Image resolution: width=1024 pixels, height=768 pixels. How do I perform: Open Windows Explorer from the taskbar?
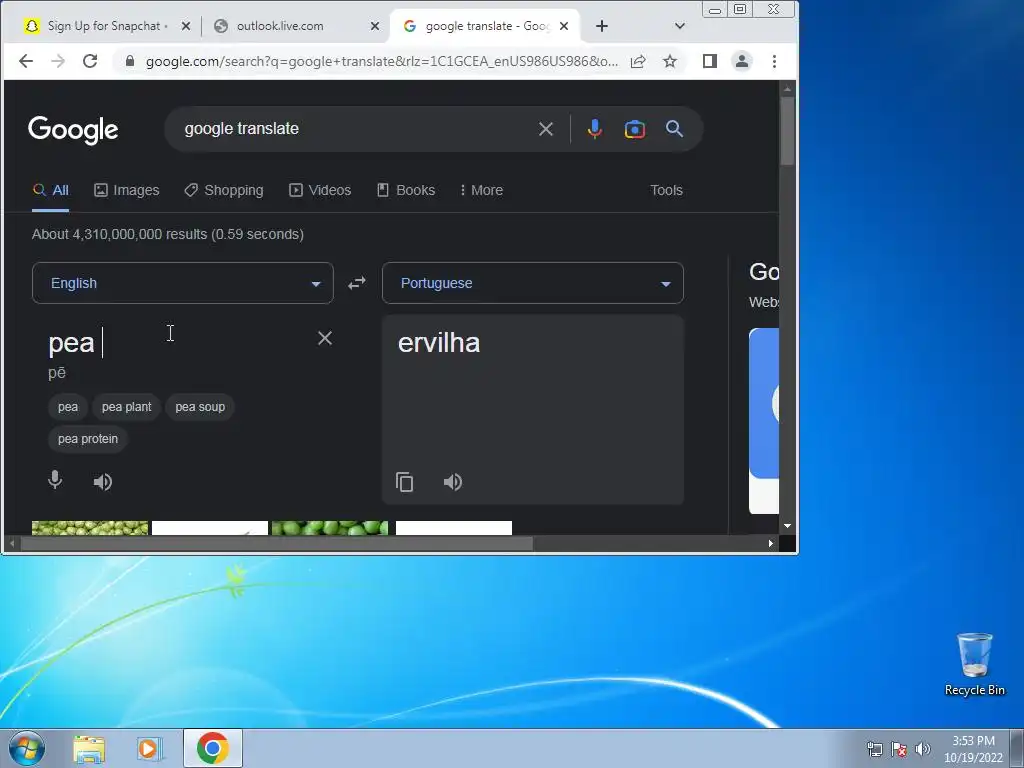(89, 749)
